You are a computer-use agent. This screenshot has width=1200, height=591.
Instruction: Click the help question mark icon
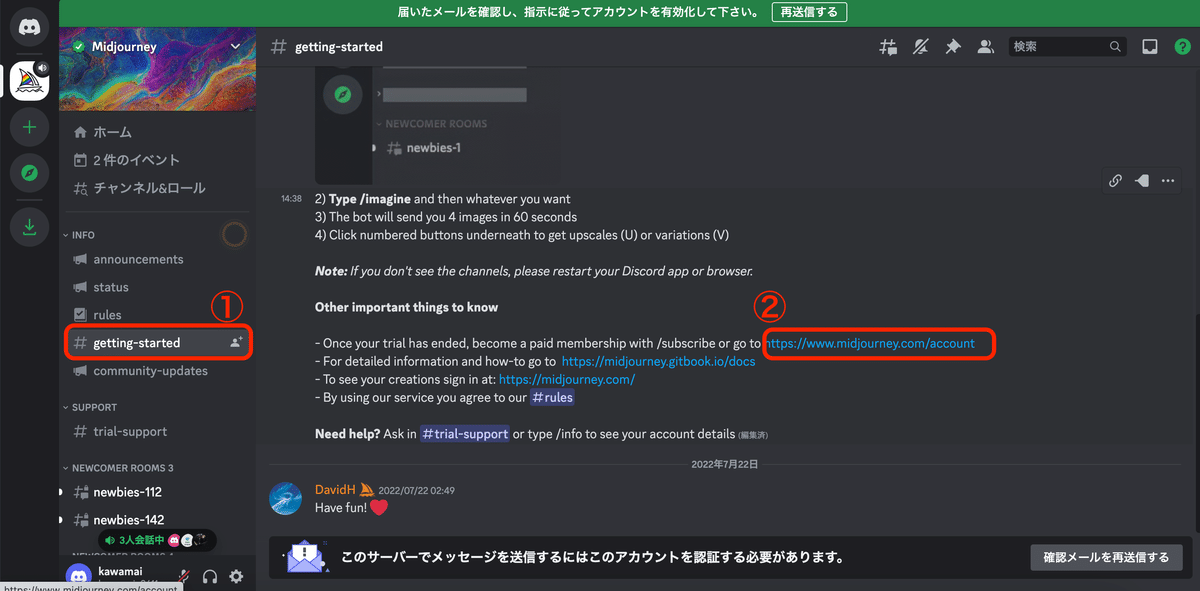coord(1182,47)
